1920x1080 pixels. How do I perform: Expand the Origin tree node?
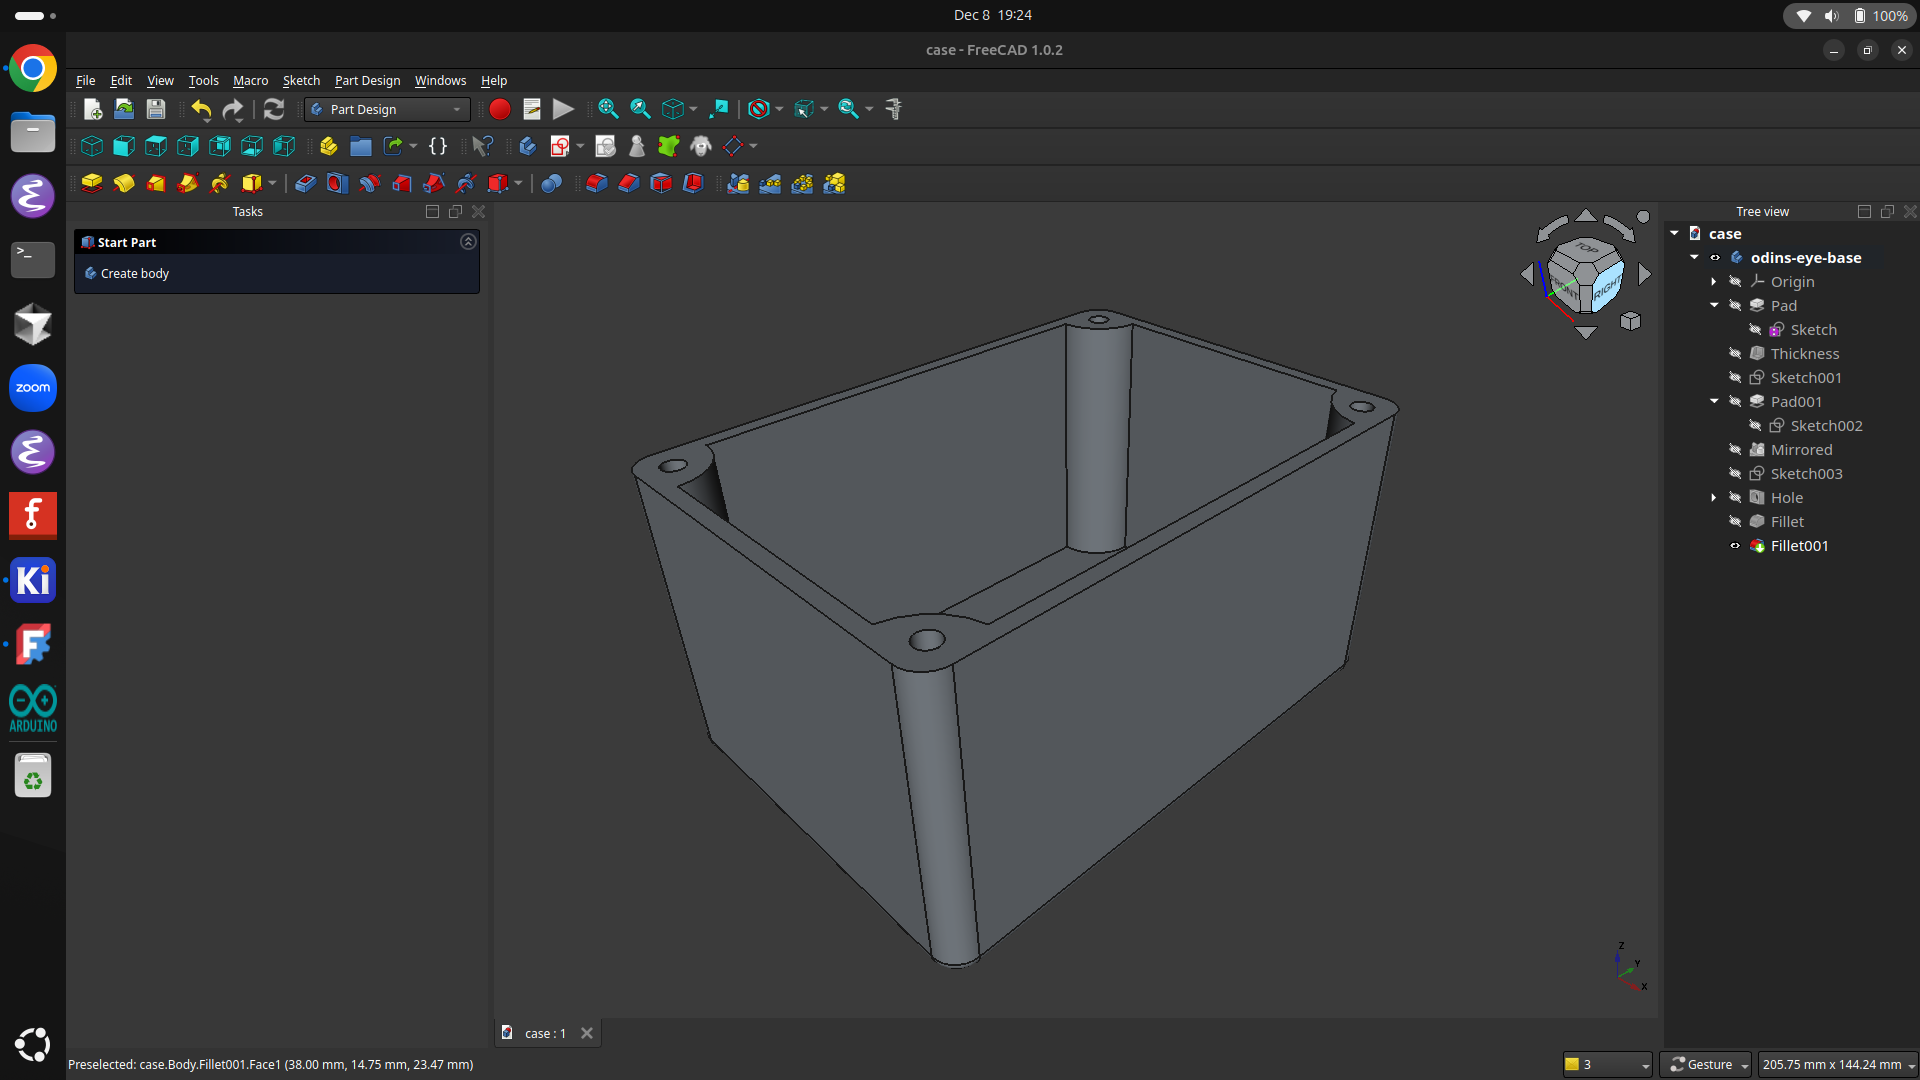(1714, 281)
